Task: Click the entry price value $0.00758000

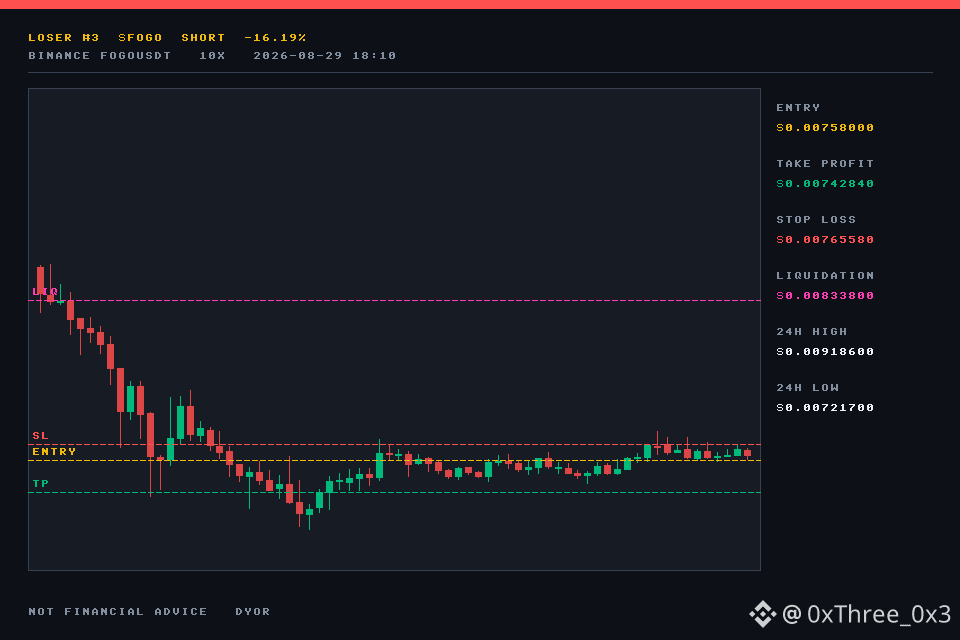Action: click(825, 127)
